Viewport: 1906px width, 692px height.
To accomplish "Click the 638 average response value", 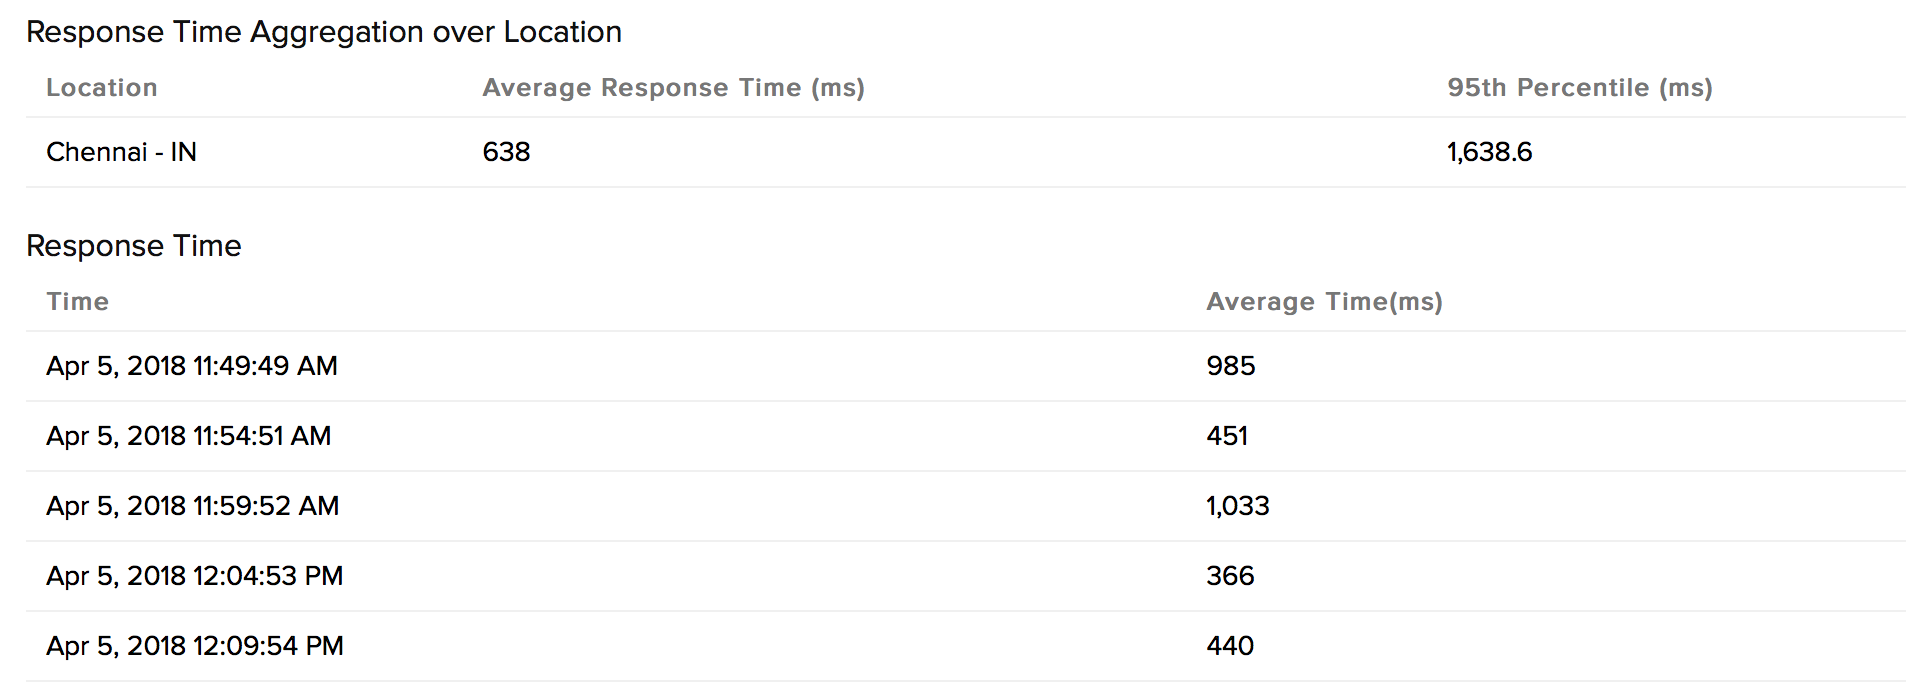I will coord(506,152).
